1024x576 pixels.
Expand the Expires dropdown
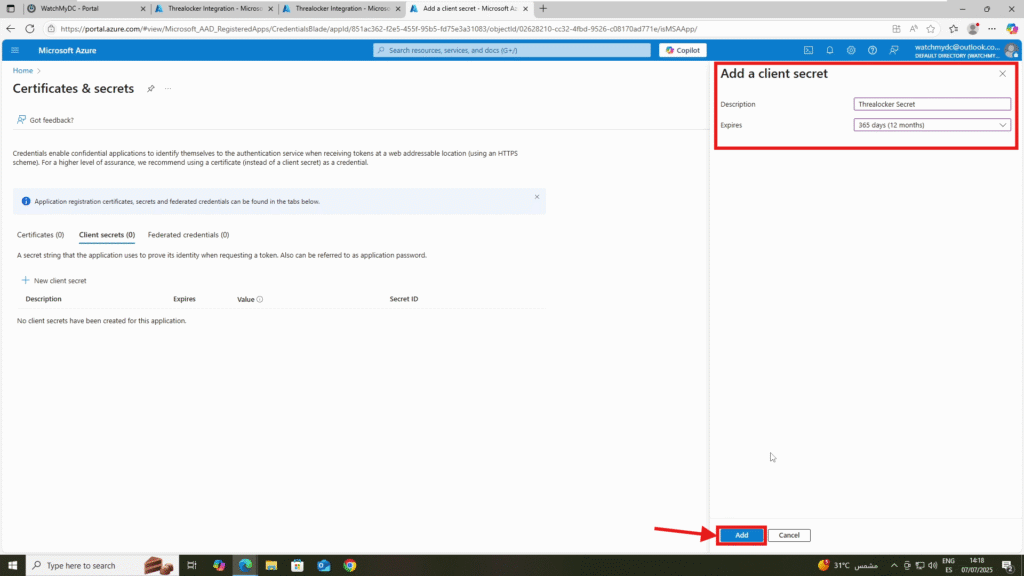click(932, 125)
